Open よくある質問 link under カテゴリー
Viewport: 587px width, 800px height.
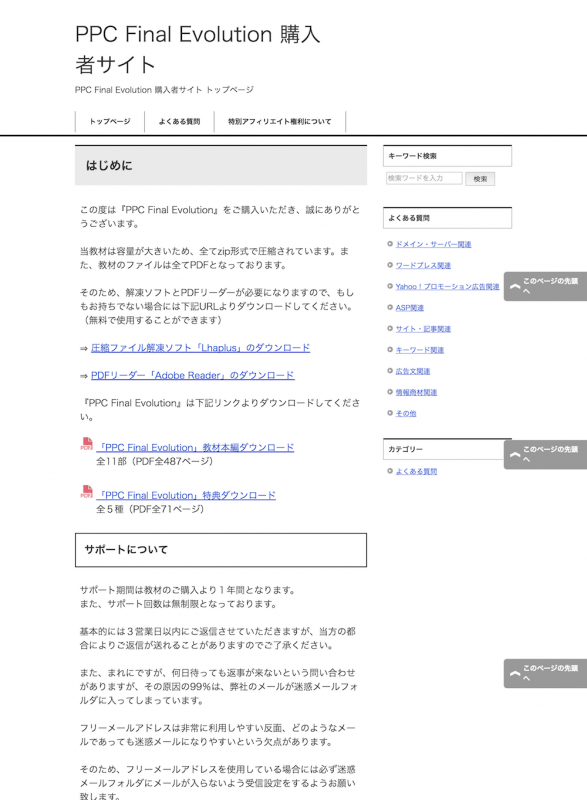tap(416, 471)
